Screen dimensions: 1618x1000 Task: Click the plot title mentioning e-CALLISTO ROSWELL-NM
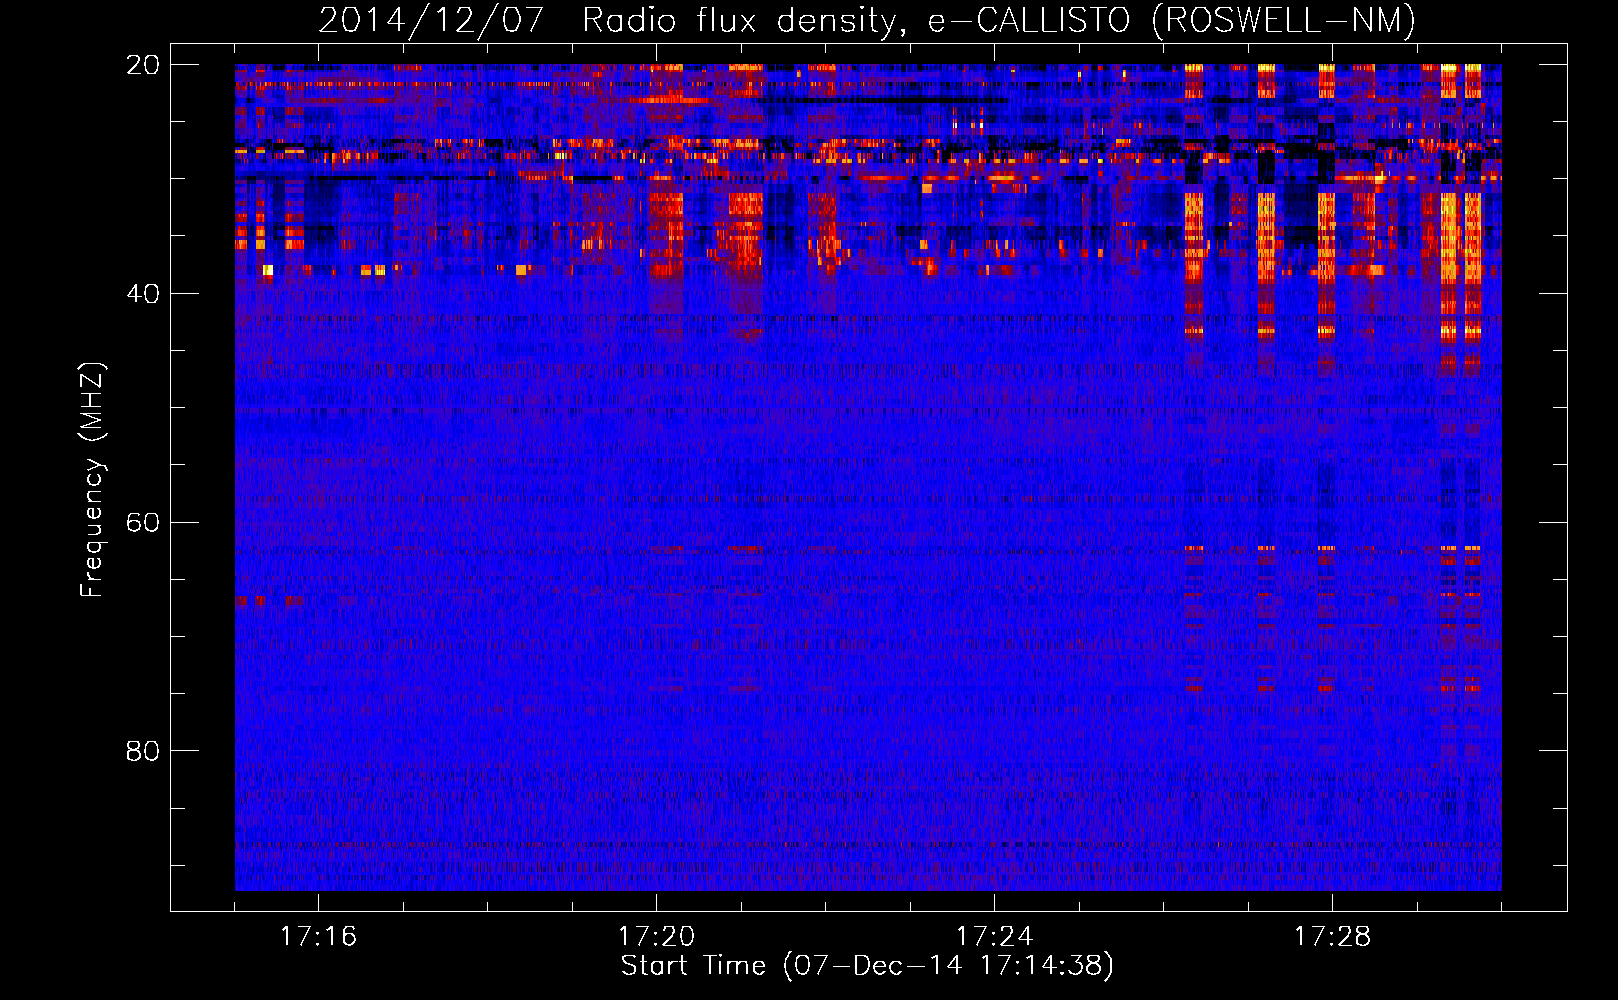[867, 20]
